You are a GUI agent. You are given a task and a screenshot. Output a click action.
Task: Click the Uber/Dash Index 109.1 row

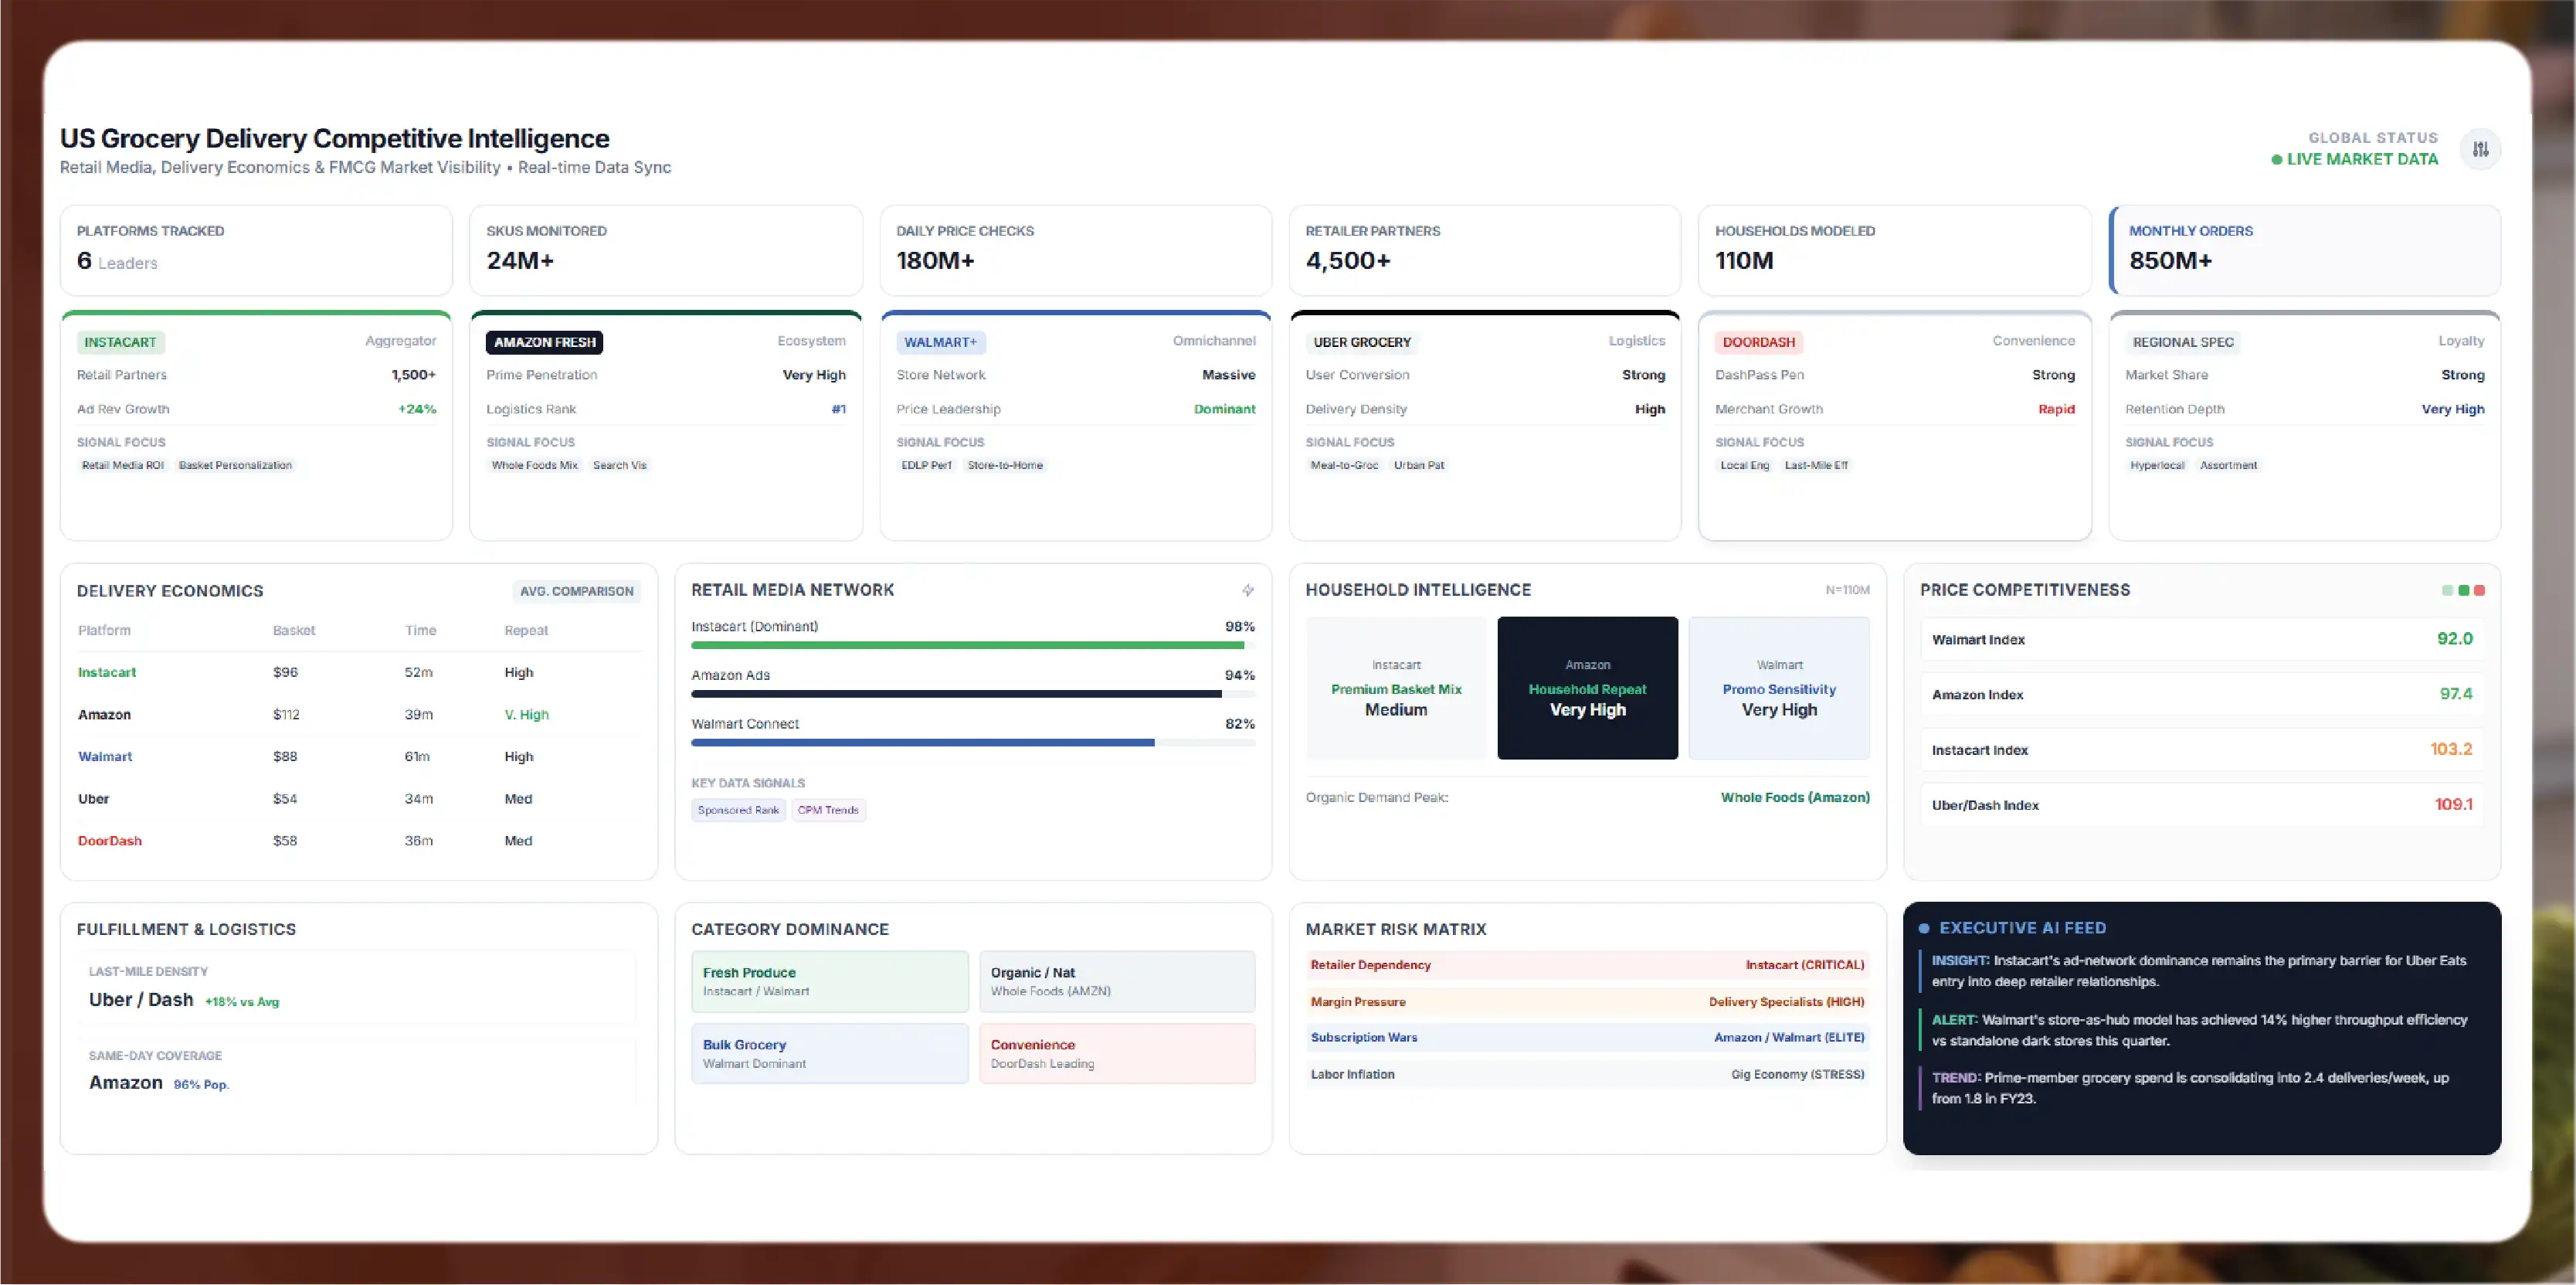[2202, 804]
